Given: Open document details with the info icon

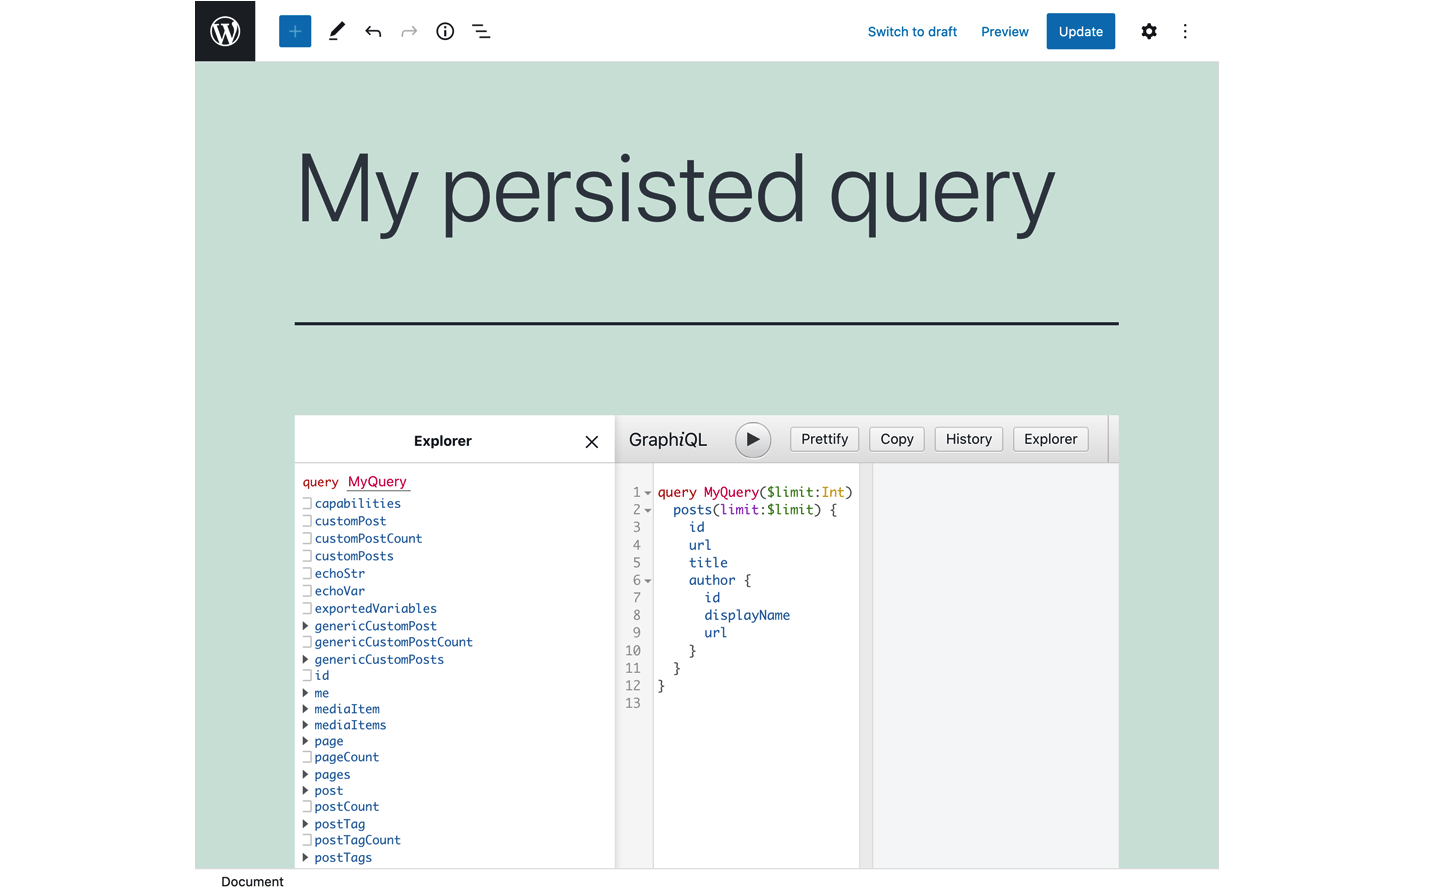Looking at the screenshot, I should (444, 31).
